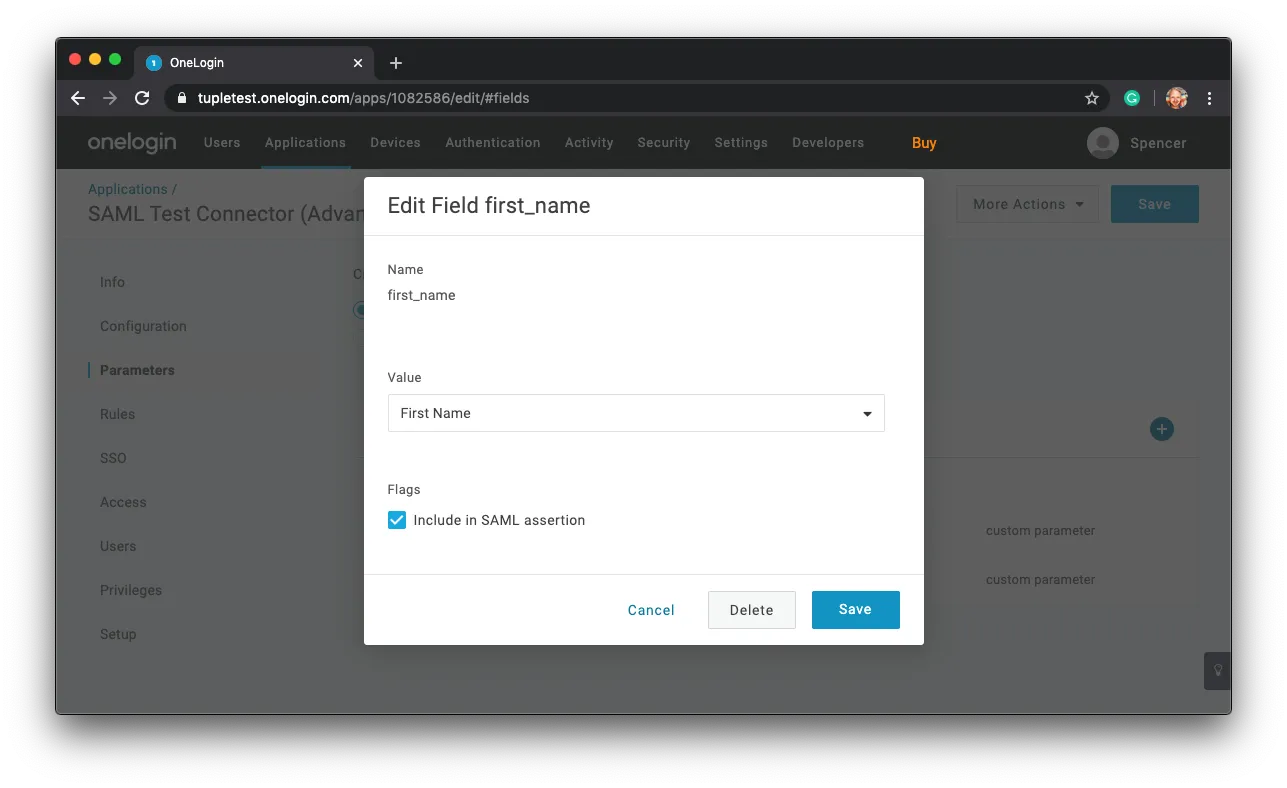1287x788 pixels.
Task: Bookmark page with the star icon
Action: click(1092, 98)
